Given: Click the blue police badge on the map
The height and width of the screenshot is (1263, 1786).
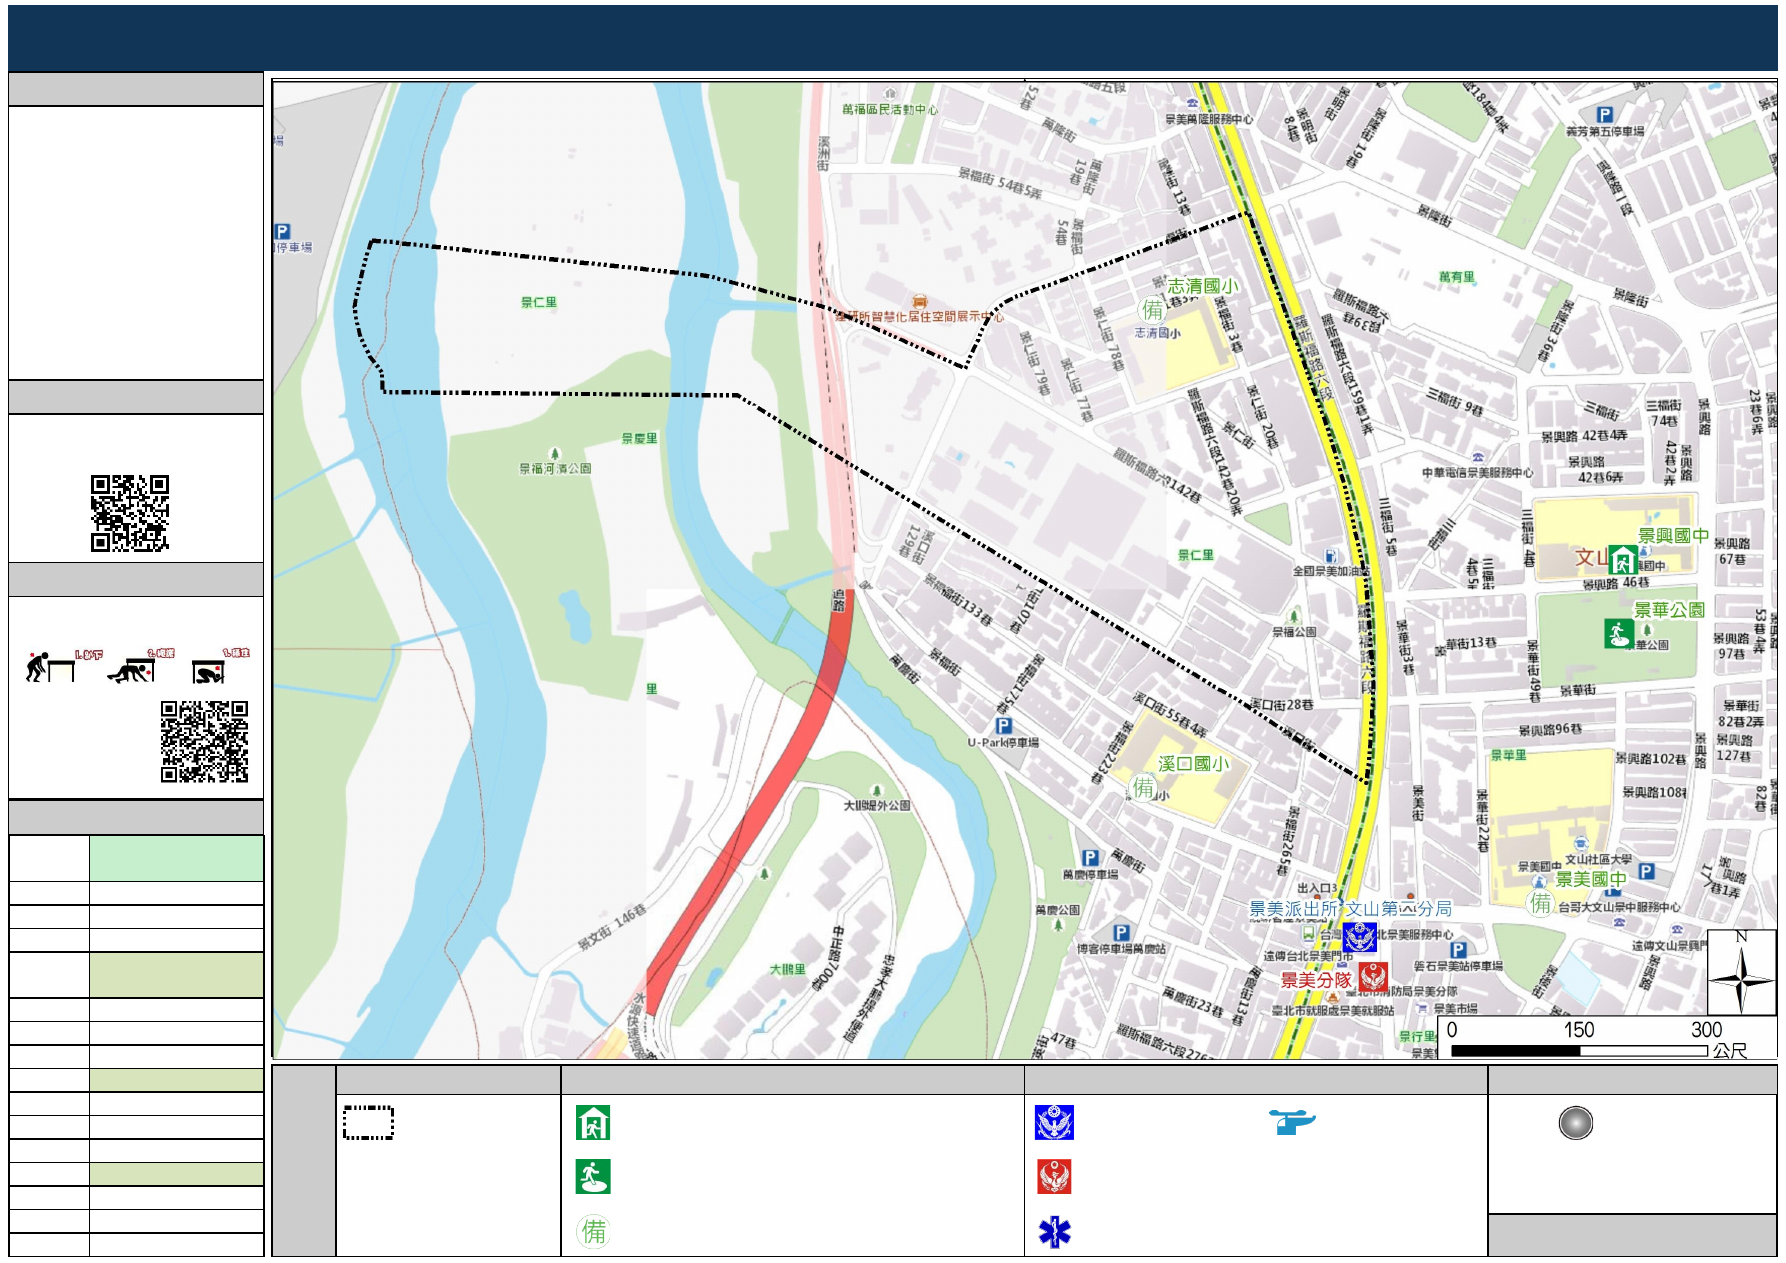Looking at the screenshot, I should point(1360,938).
